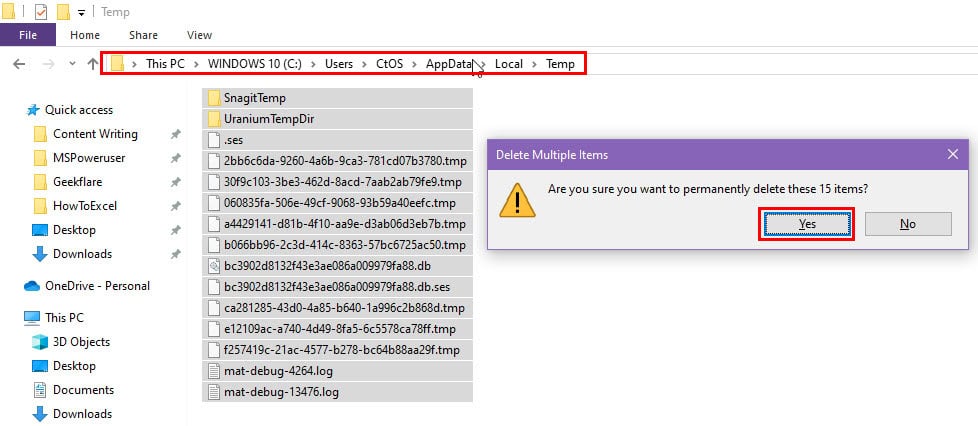This screenshot has width=978, height=426.
Task: Click This PC in address bar
Action: click(x=165, y=64)
